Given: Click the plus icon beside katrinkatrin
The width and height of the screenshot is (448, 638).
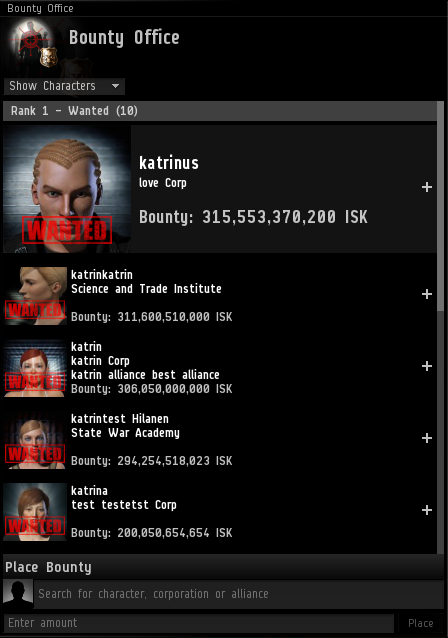Looking at the screenshot, I should (x=426, y=294).
